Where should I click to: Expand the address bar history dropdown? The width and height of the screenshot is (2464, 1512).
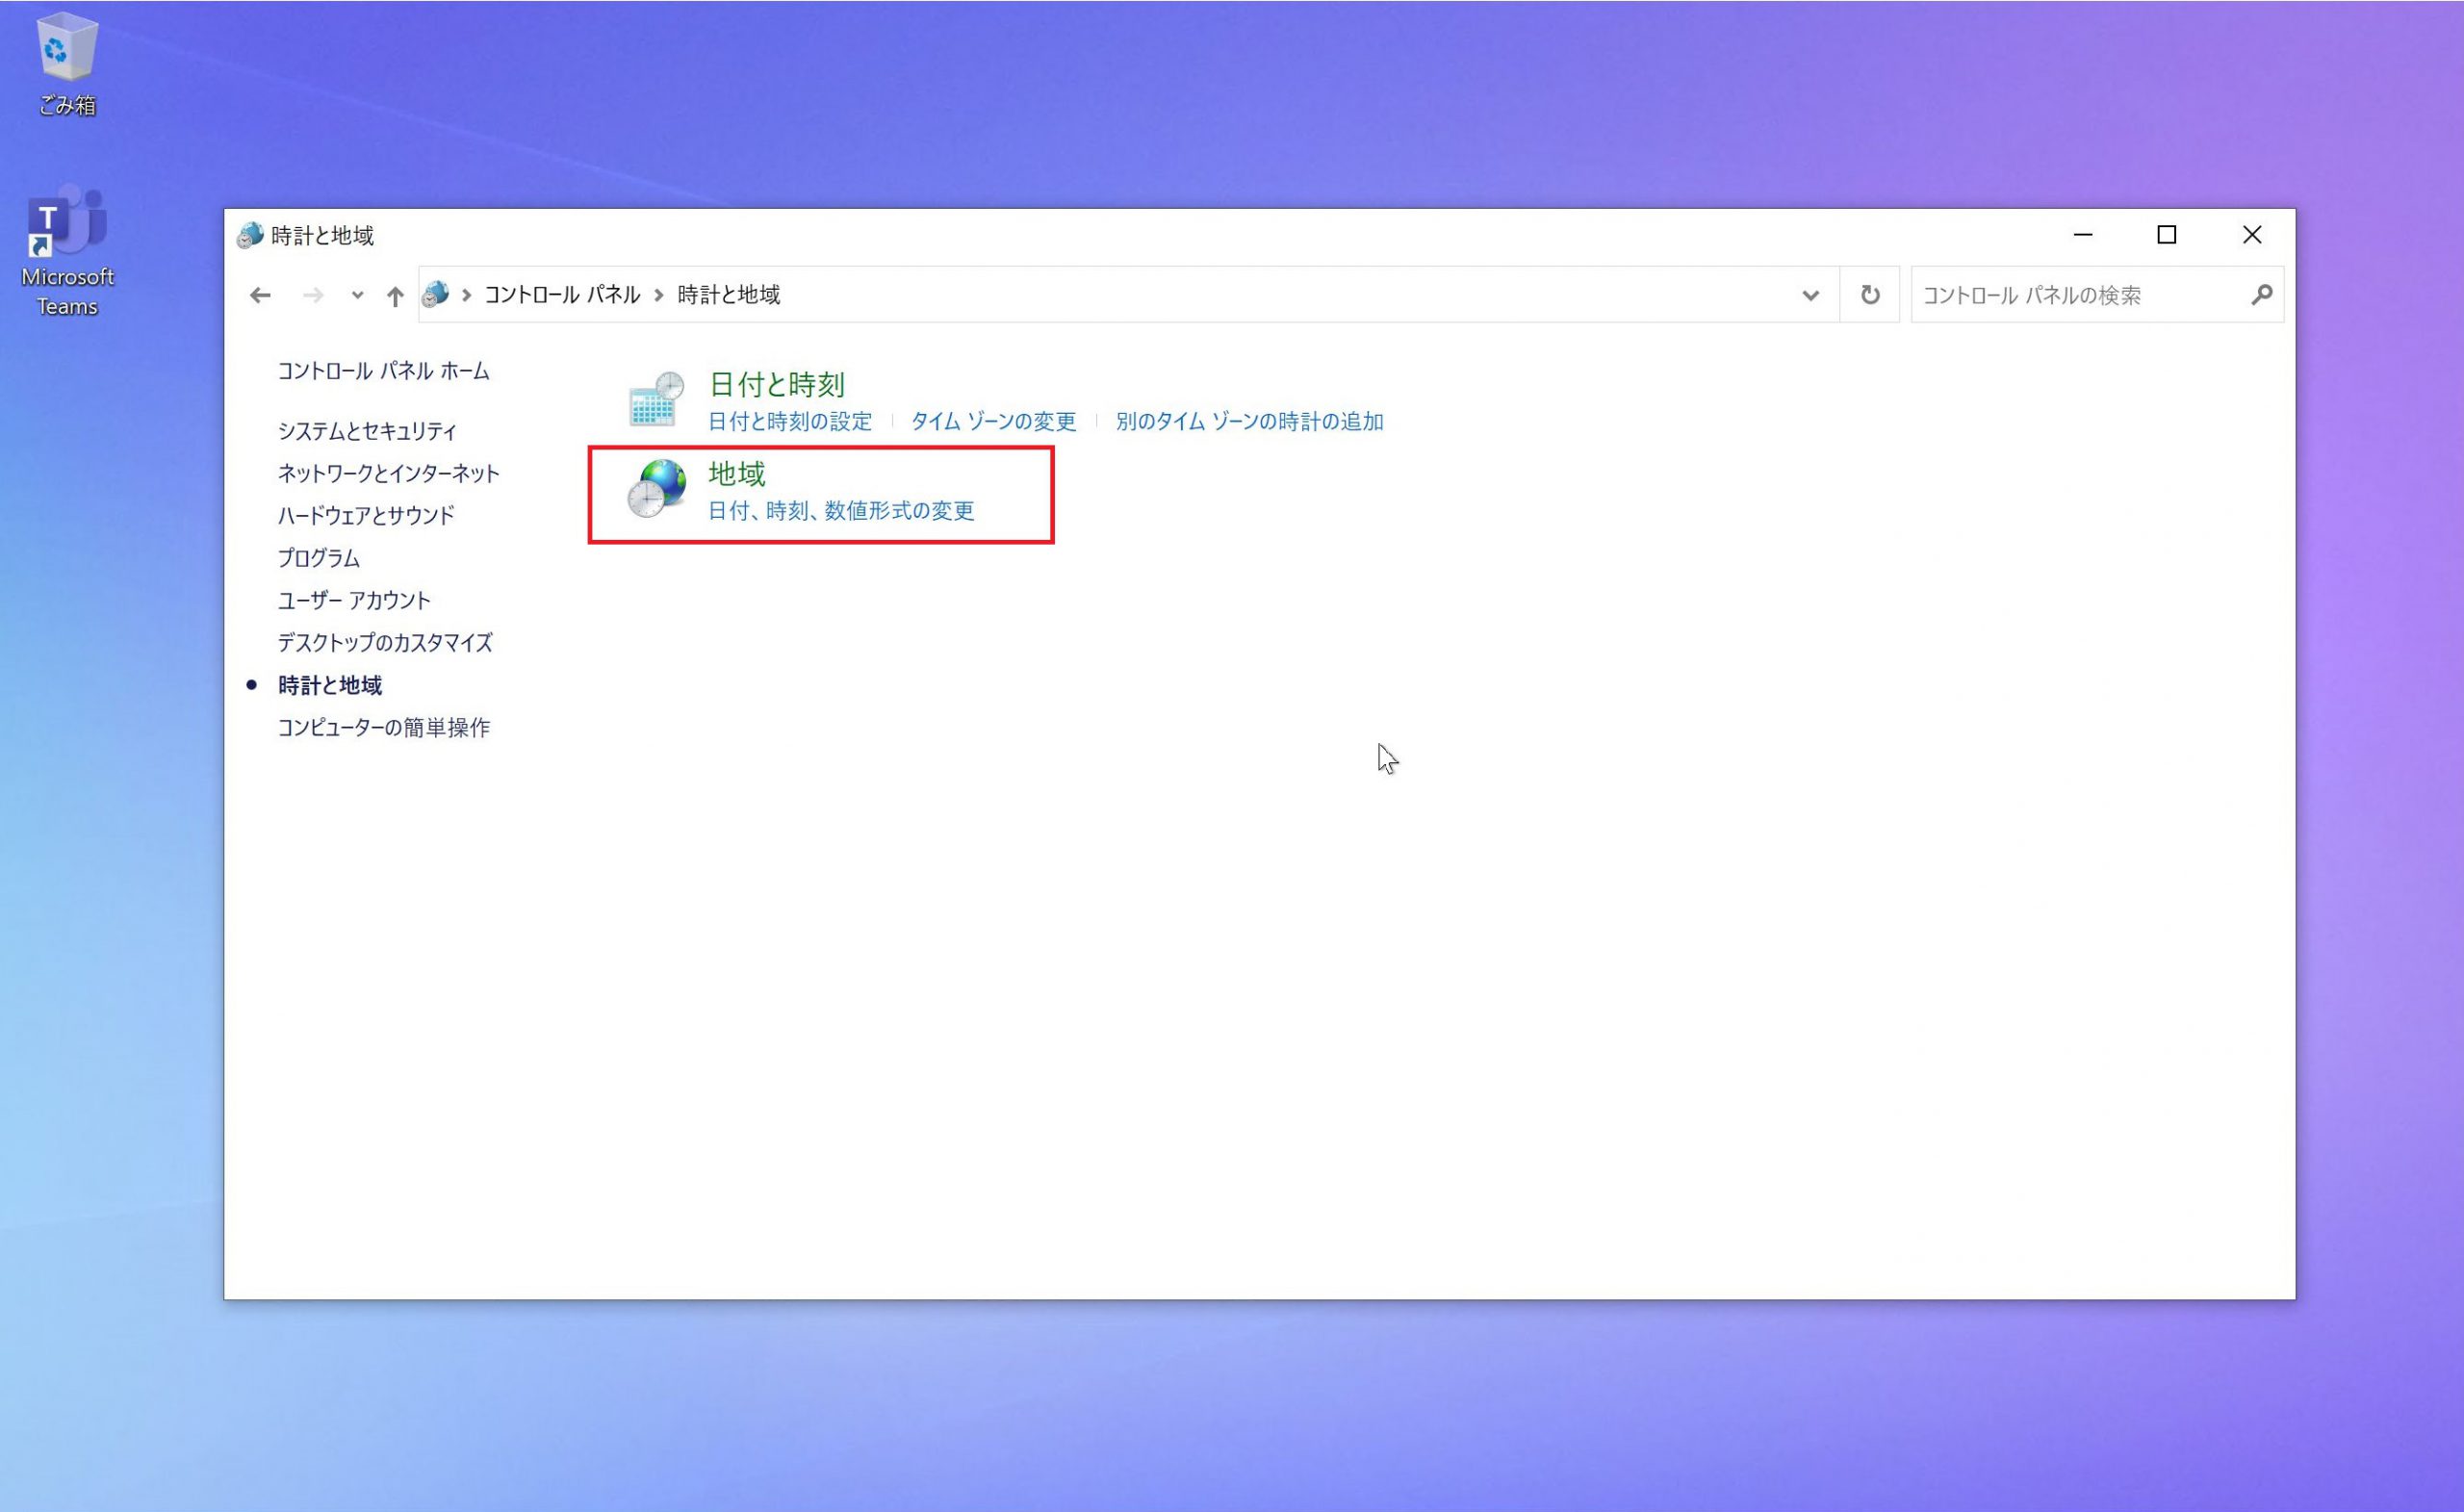coord(1810,295)
